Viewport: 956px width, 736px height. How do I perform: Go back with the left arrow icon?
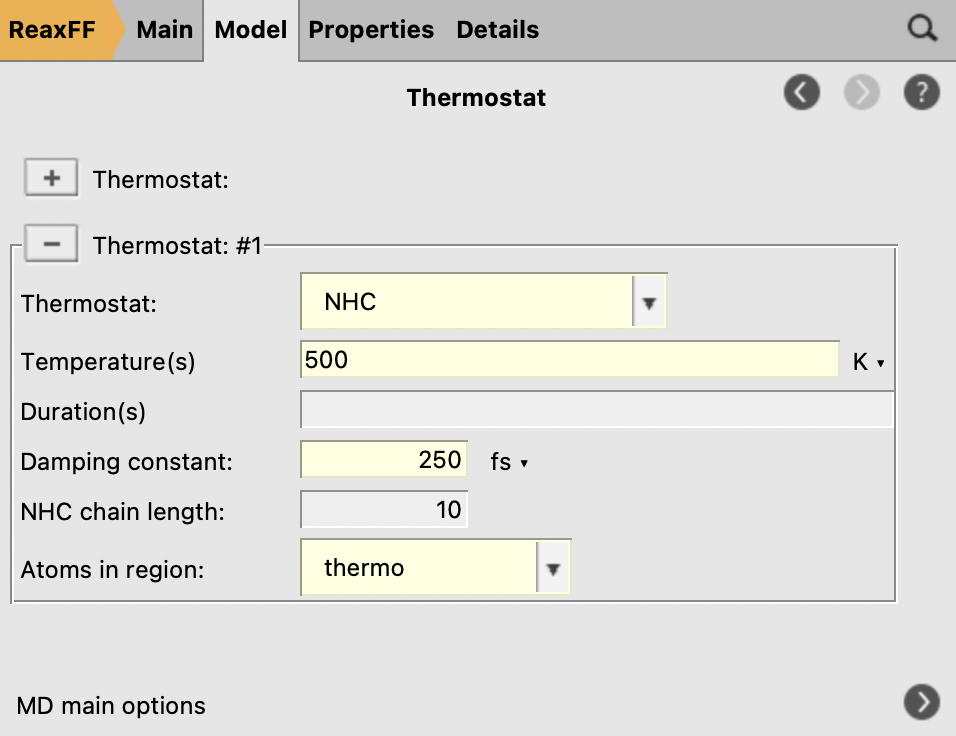[802, 93]
